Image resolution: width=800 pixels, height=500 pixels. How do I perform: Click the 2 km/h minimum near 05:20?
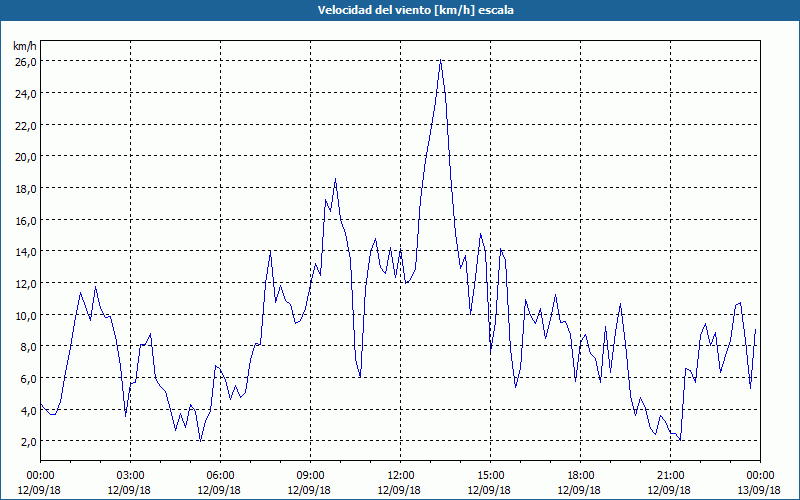click(201, 441)
